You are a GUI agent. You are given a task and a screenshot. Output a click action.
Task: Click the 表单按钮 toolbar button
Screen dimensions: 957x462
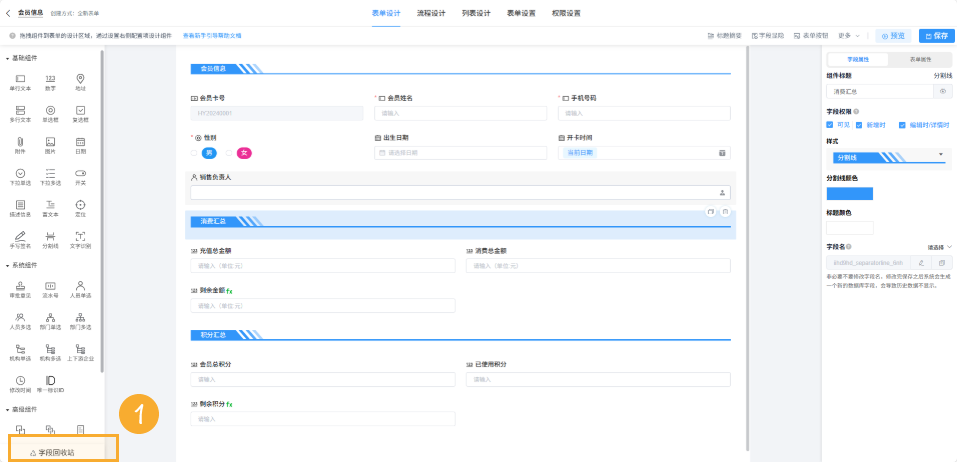point(811,36)
